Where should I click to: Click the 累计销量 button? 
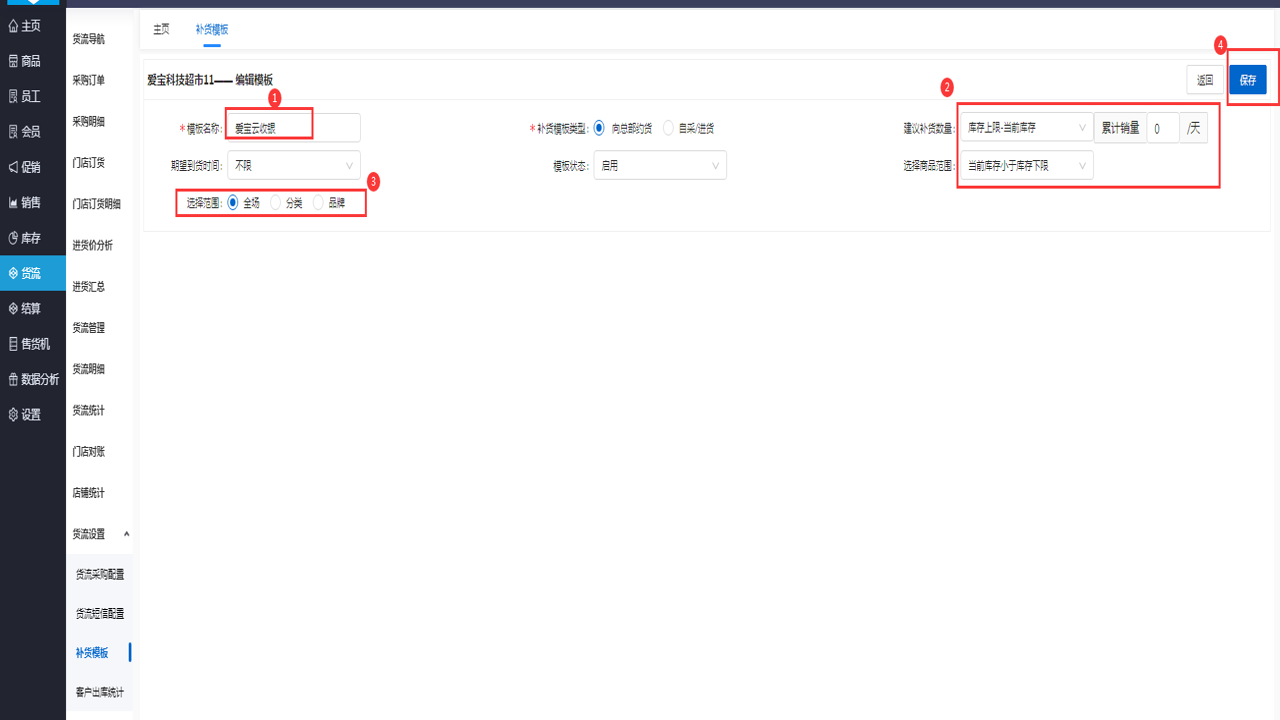pyautogui.click(x=1120, y=128)
